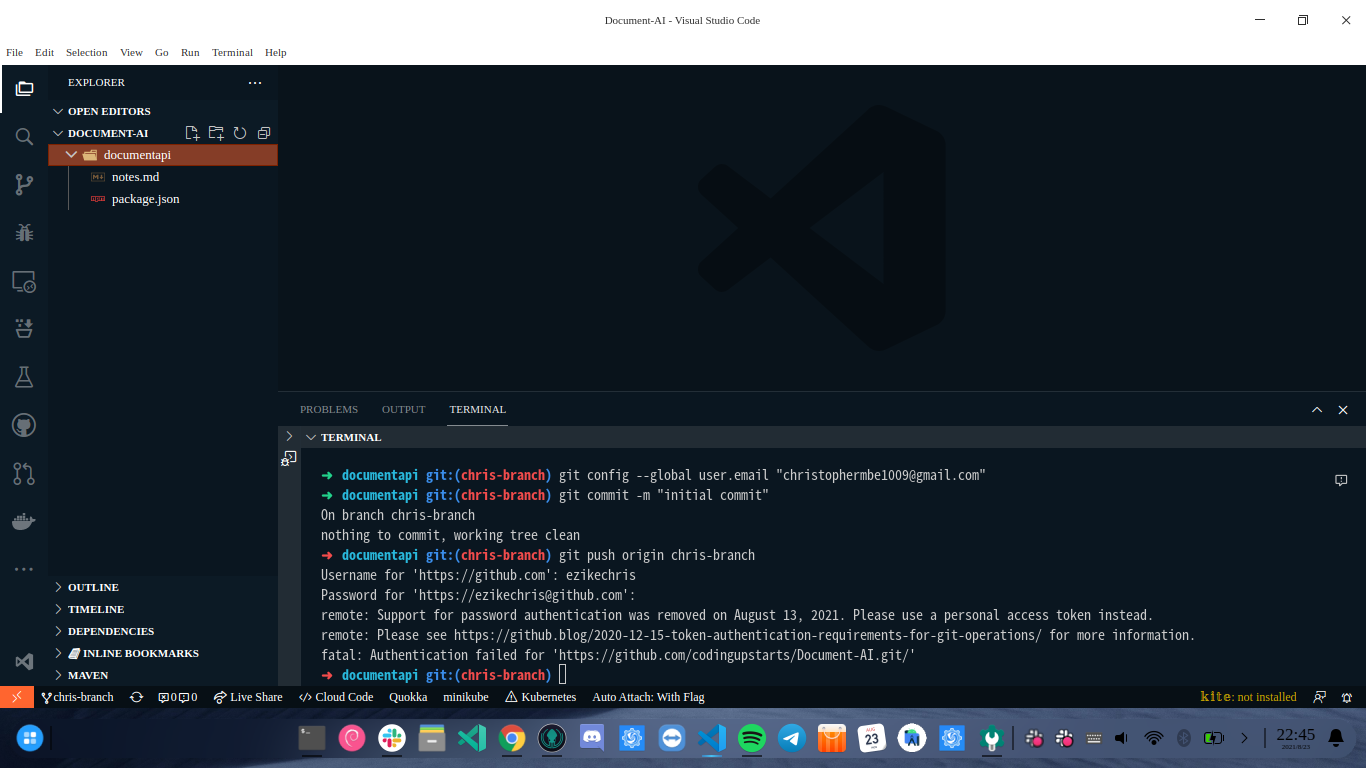Screen dimensions: 1366x768
Task: Refresh the Explorer file tree
Action: pyautogui.click(x=240, y=132)
